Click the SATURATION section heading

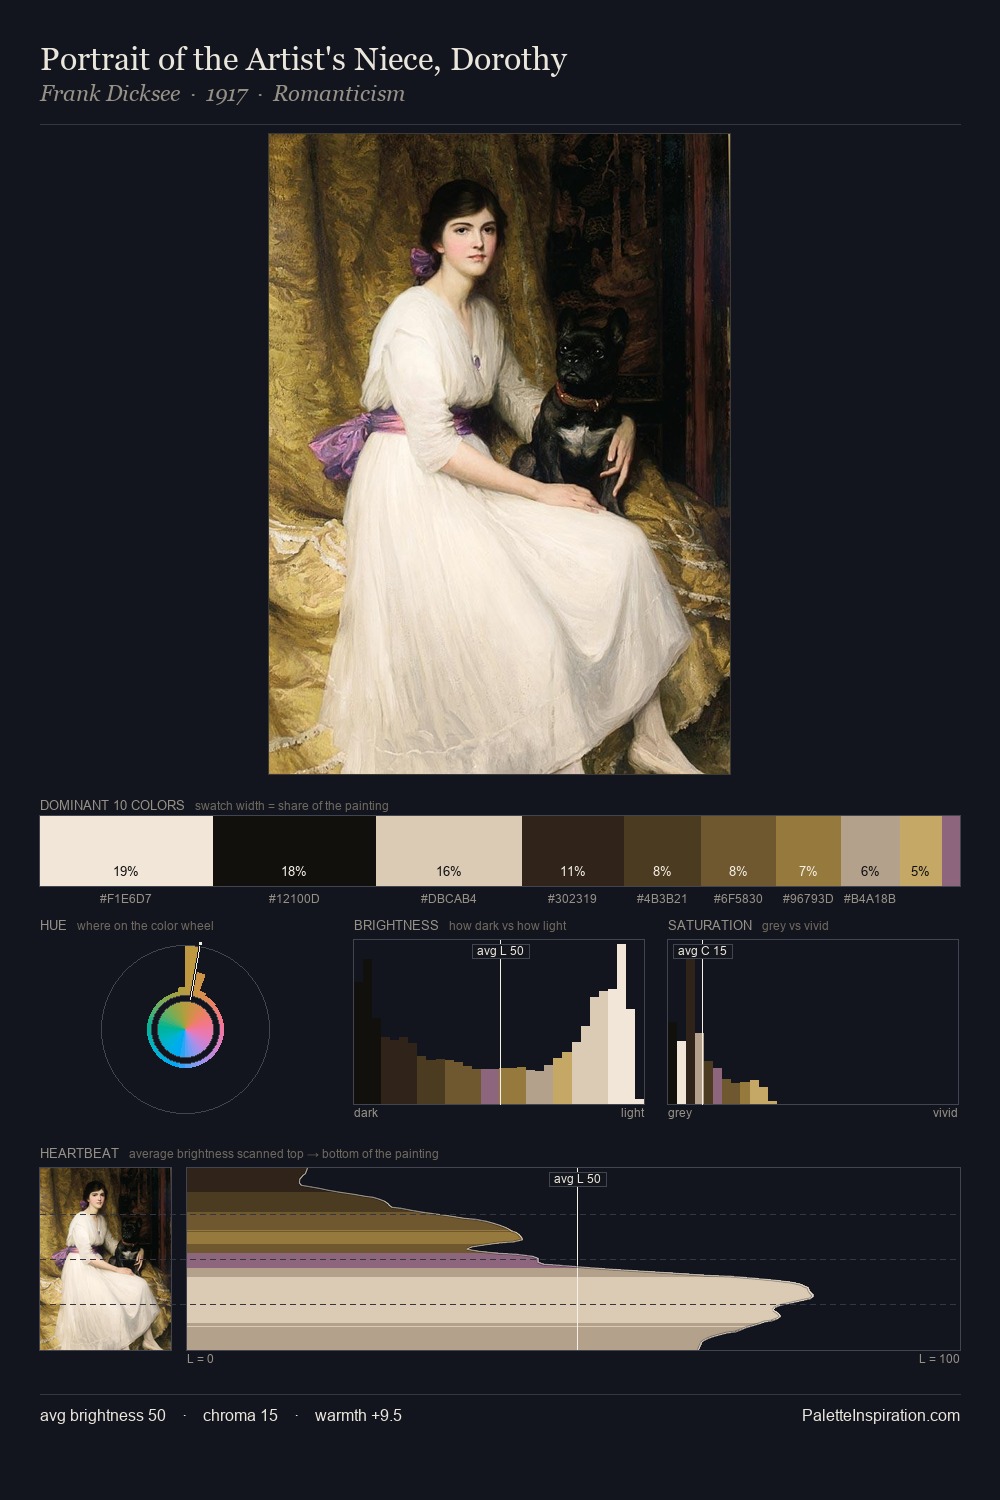coord(710,925)
